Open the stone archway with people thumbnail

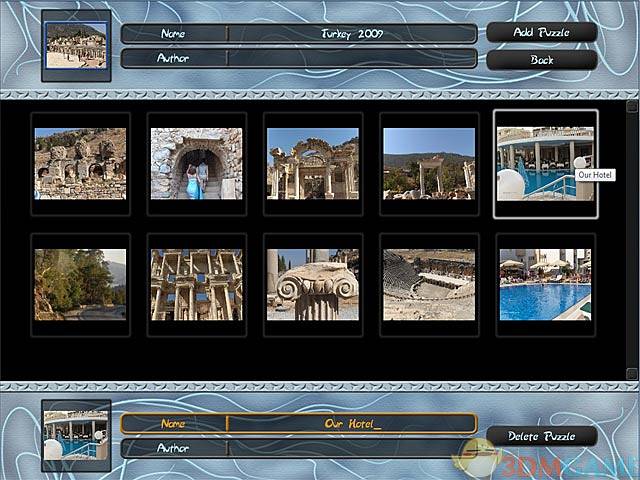coord(196,163)
